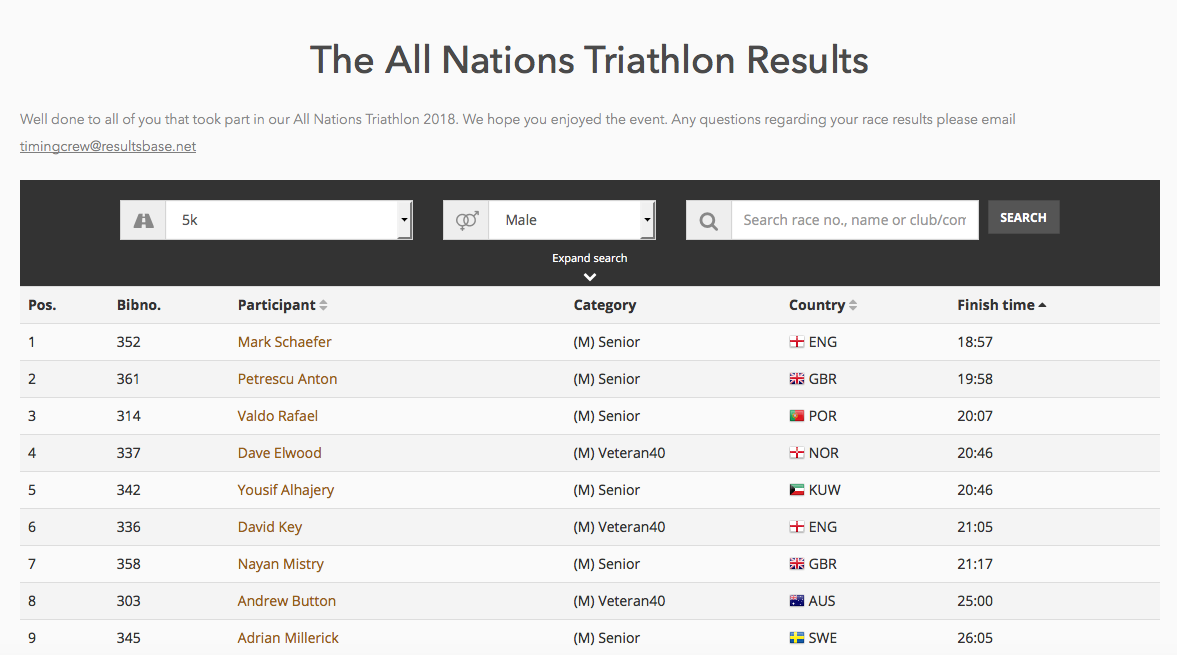Sort by the Participant column header
The height and width of the screenshot is (655, 1177).
[276, 305]
